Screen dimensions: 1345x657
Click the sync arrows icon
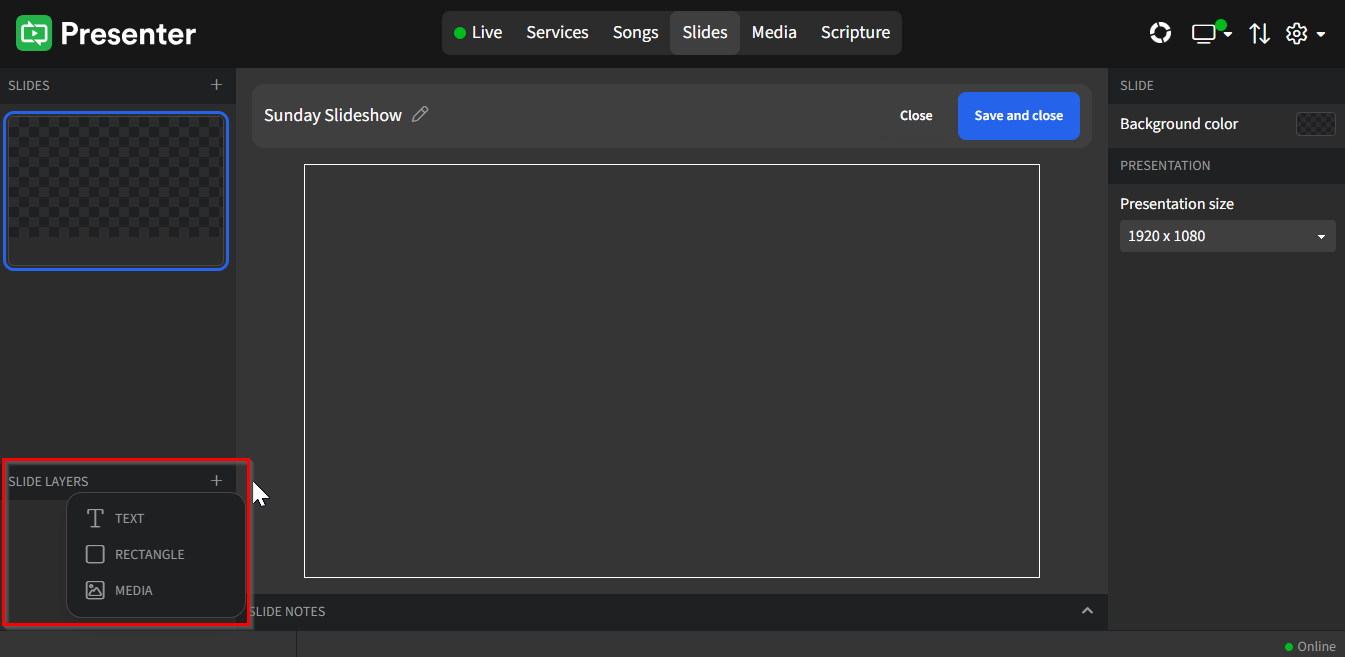[1259, 33]
